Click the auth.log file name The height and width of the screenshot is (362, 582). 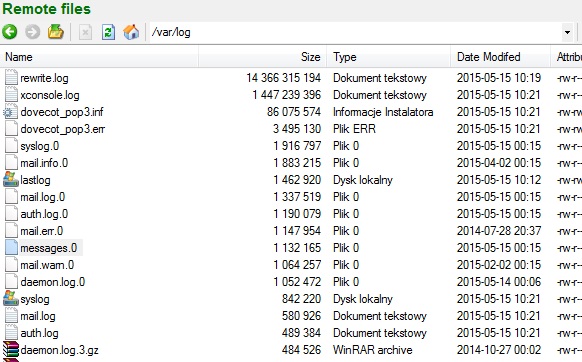pyautogui.click(x=39, y=333)
